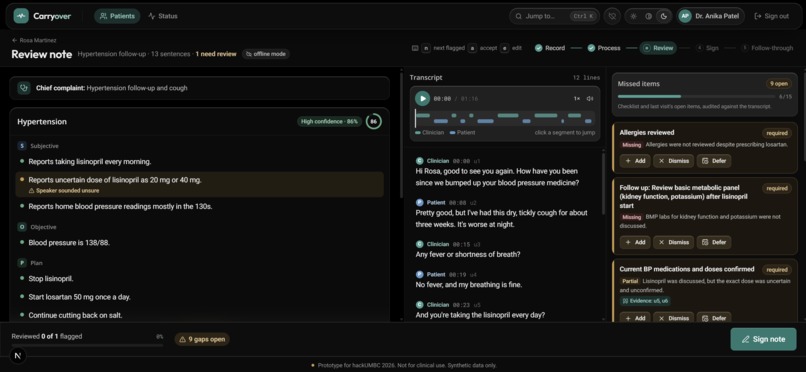The image size is (806, 372).
Task: Click the Clinician u3 avatar icon
Action: 419,244
